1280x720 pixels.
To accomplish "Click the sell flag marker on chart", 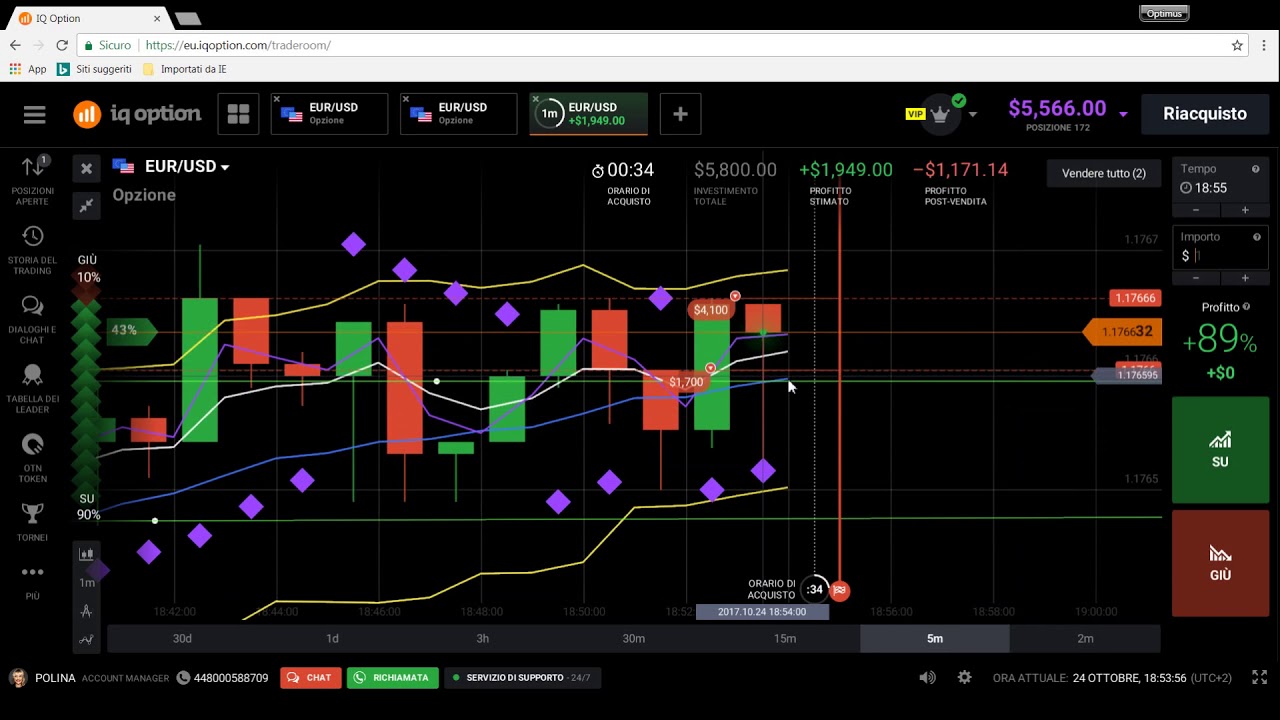I will (840, 590).
